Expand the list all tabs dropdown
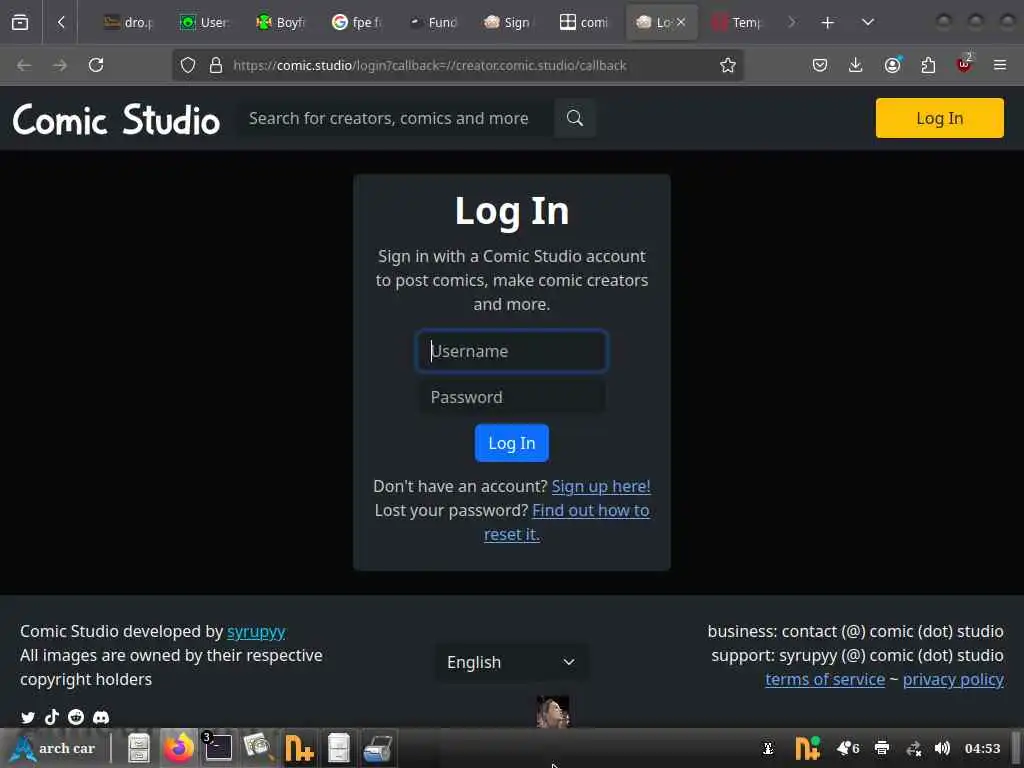Screen dimensions: 1024x768 [867, 23]
